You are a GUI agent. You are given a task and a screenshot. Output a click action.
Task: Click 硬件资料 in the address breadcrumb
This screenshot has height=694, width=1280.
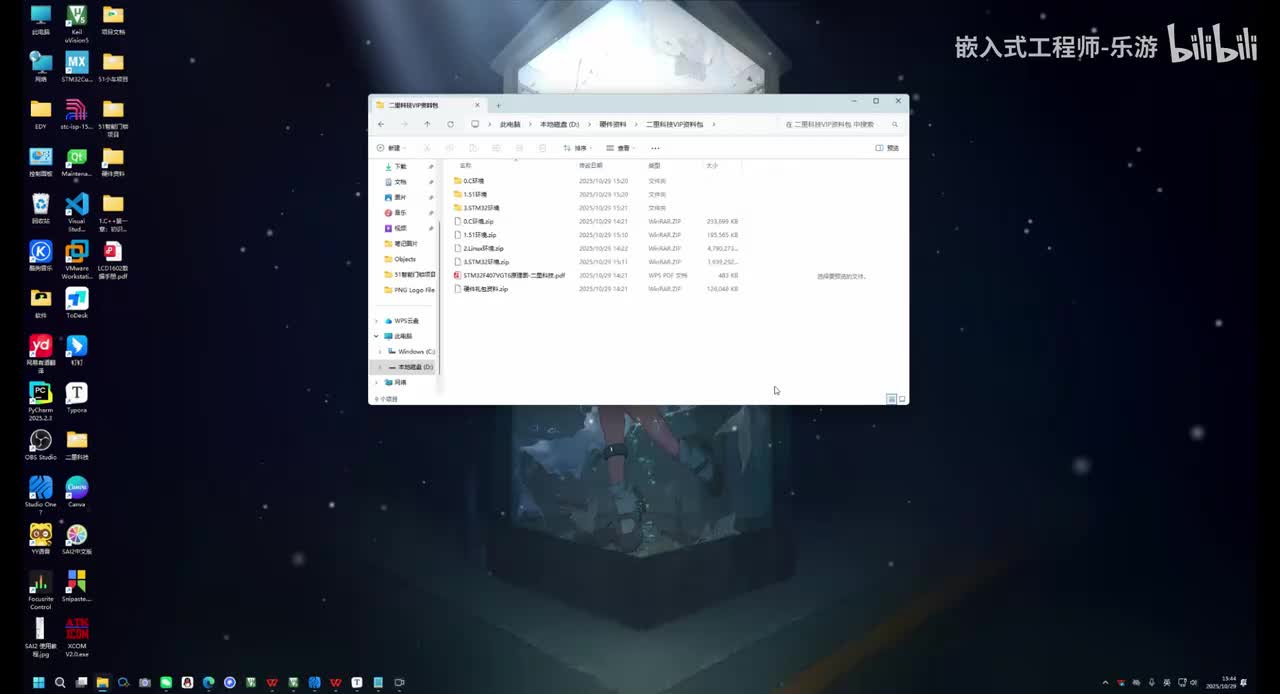pos(613,124)
